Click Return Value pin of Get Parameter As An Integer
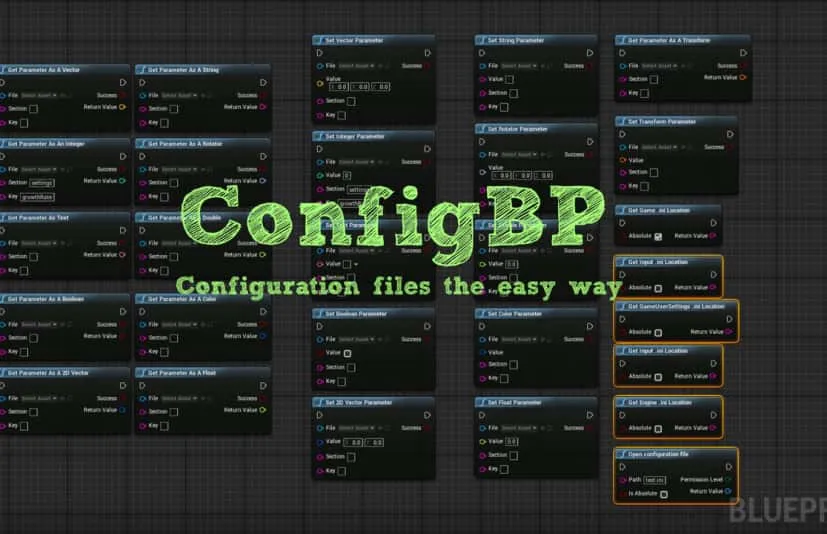 coord(122,181)
